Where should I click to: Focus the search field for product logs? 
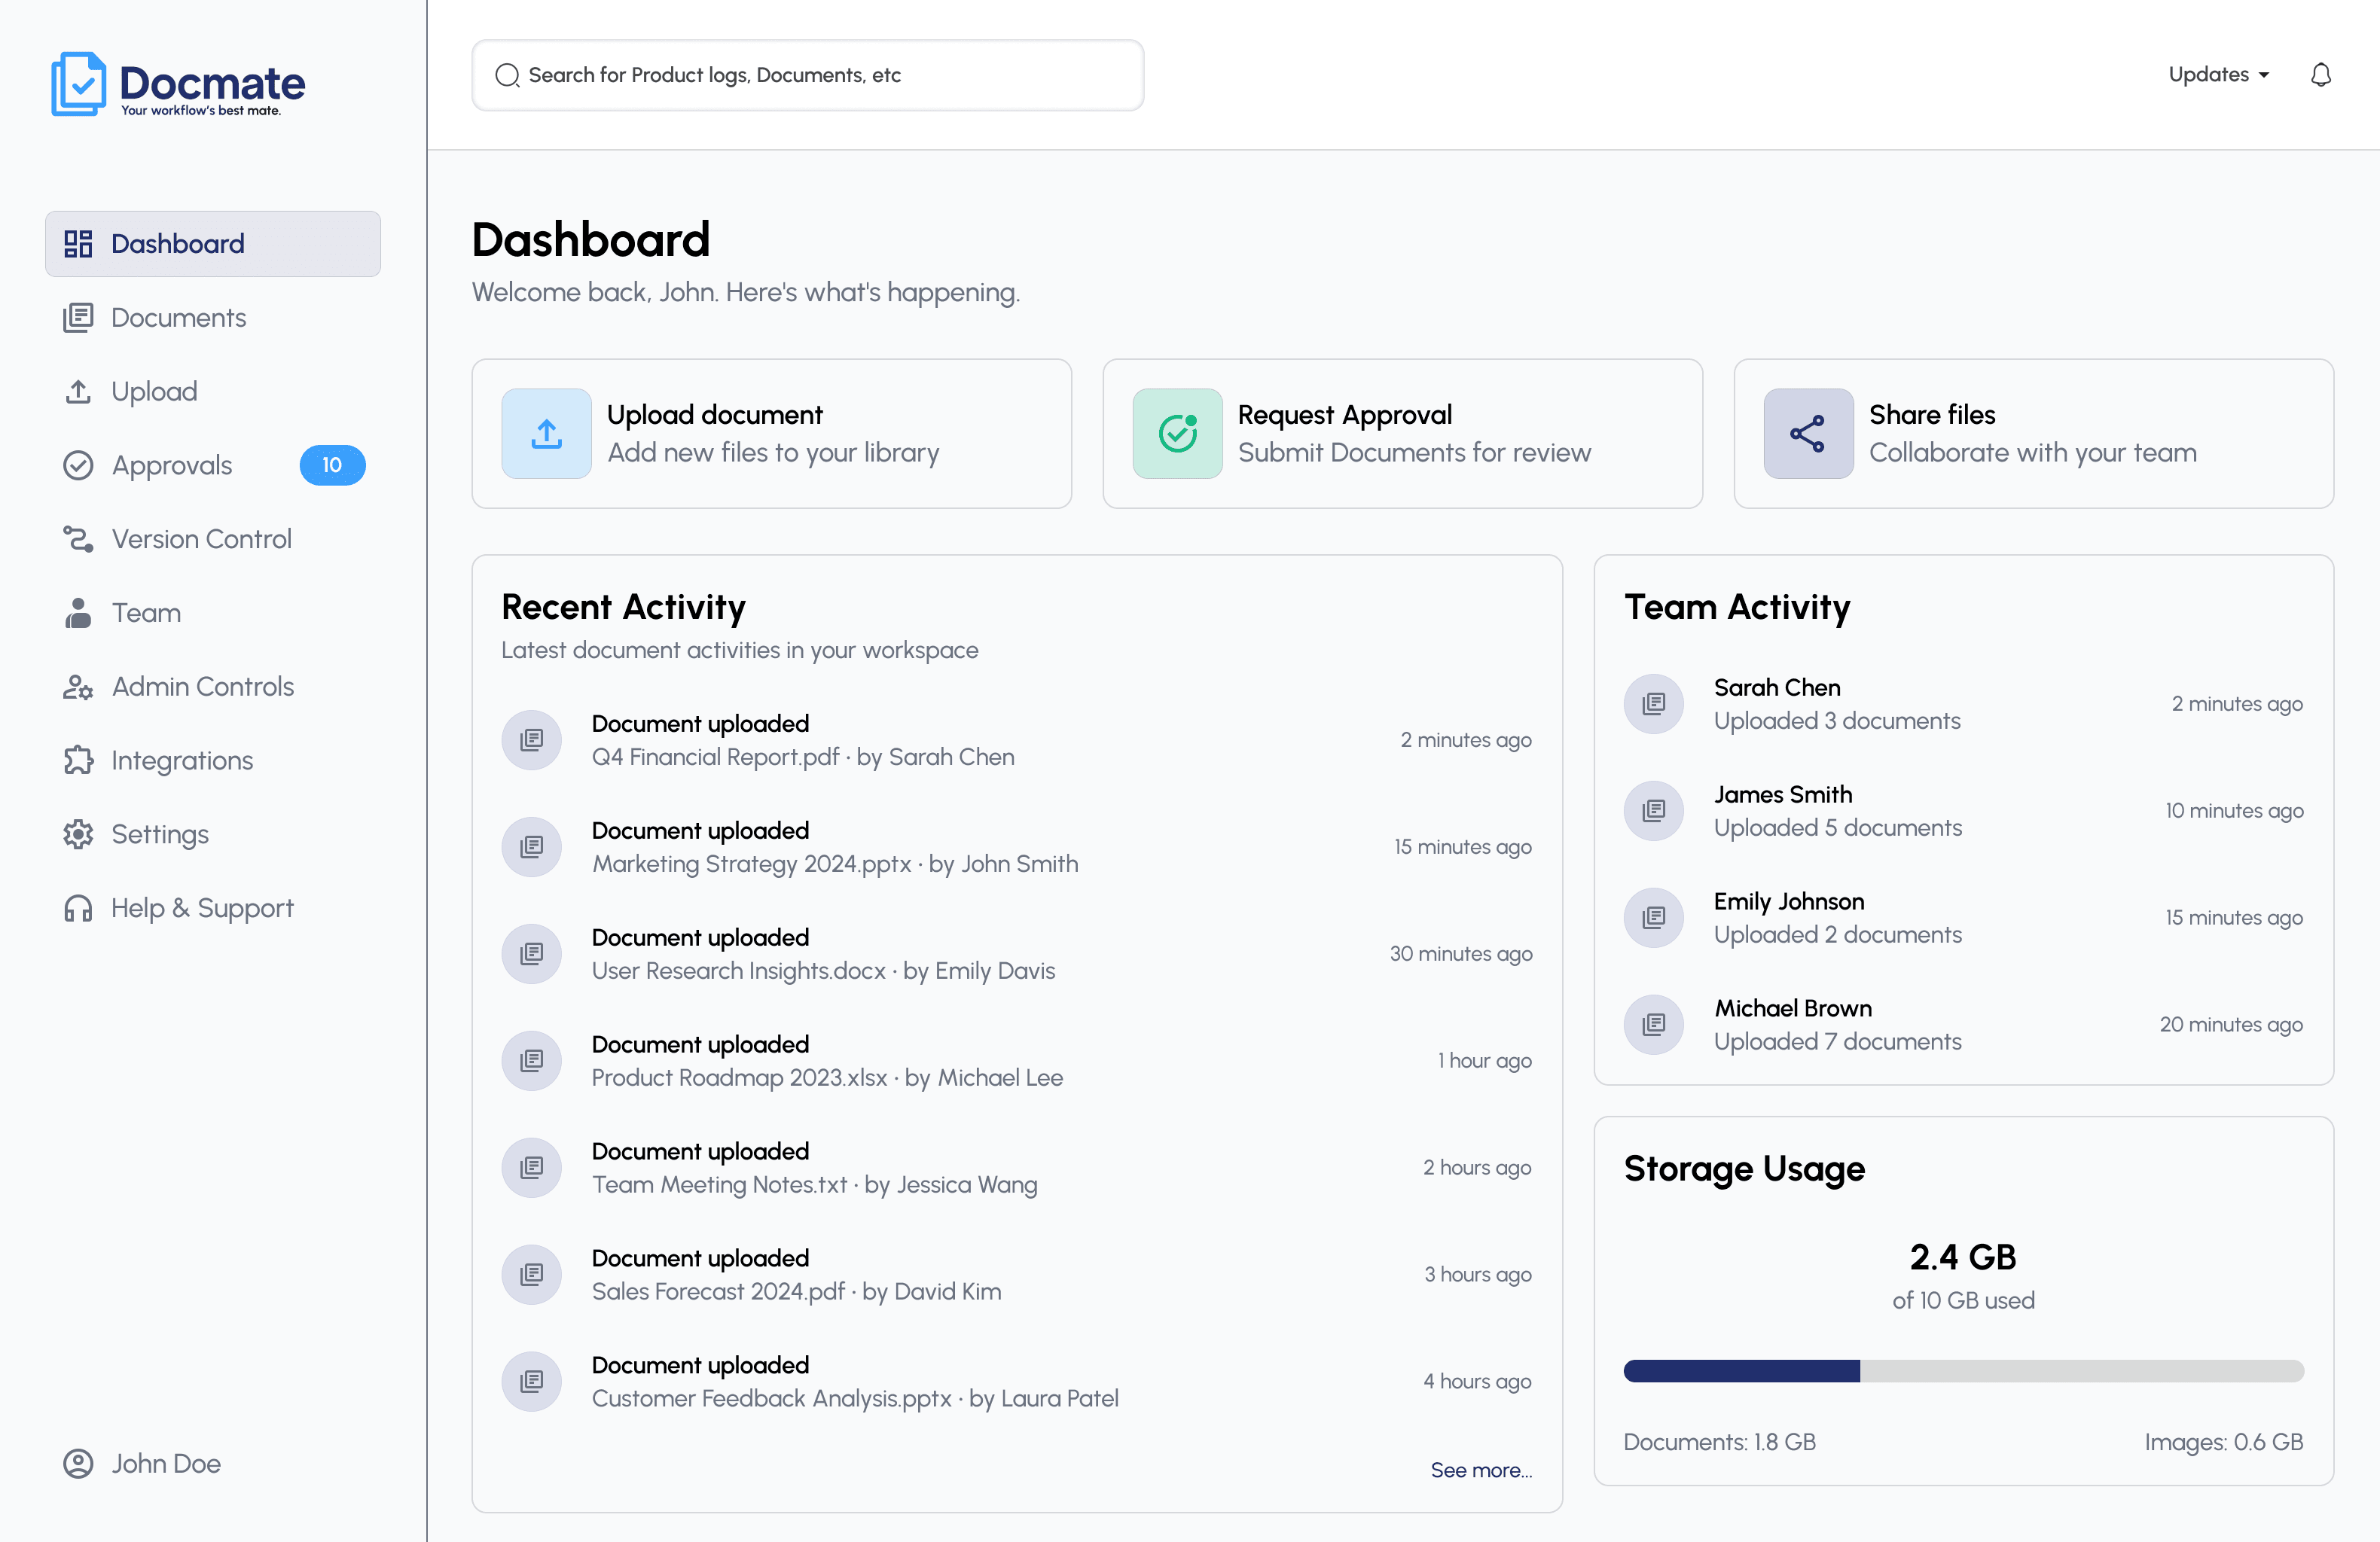tap(808, 75)
